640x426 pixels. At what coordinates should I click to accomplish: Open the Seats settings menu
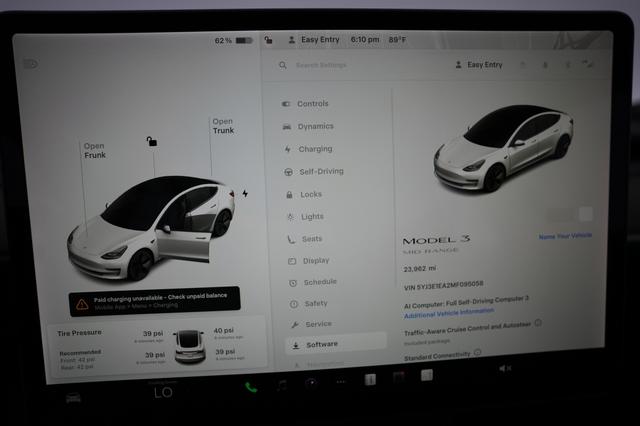click(x=305, y=239)
